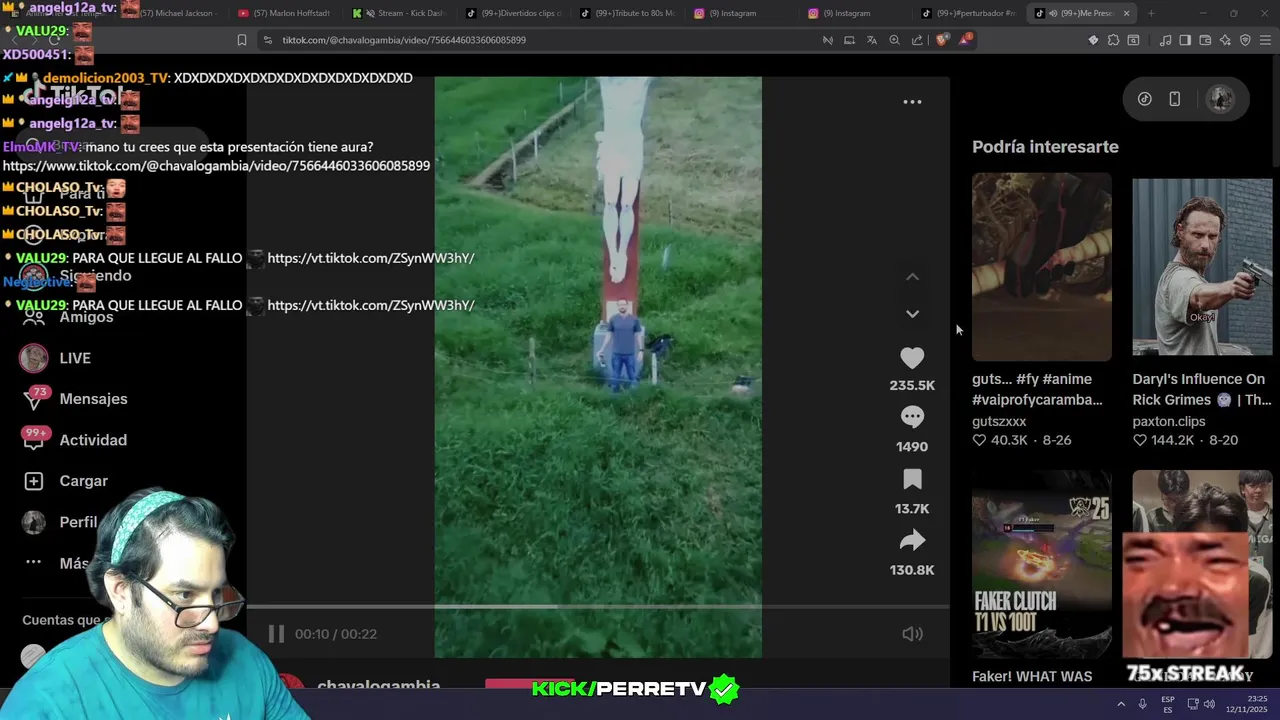Click the phone icon at top right
This screenshot has height=720, width=1280.
(x=1175, y=99)
